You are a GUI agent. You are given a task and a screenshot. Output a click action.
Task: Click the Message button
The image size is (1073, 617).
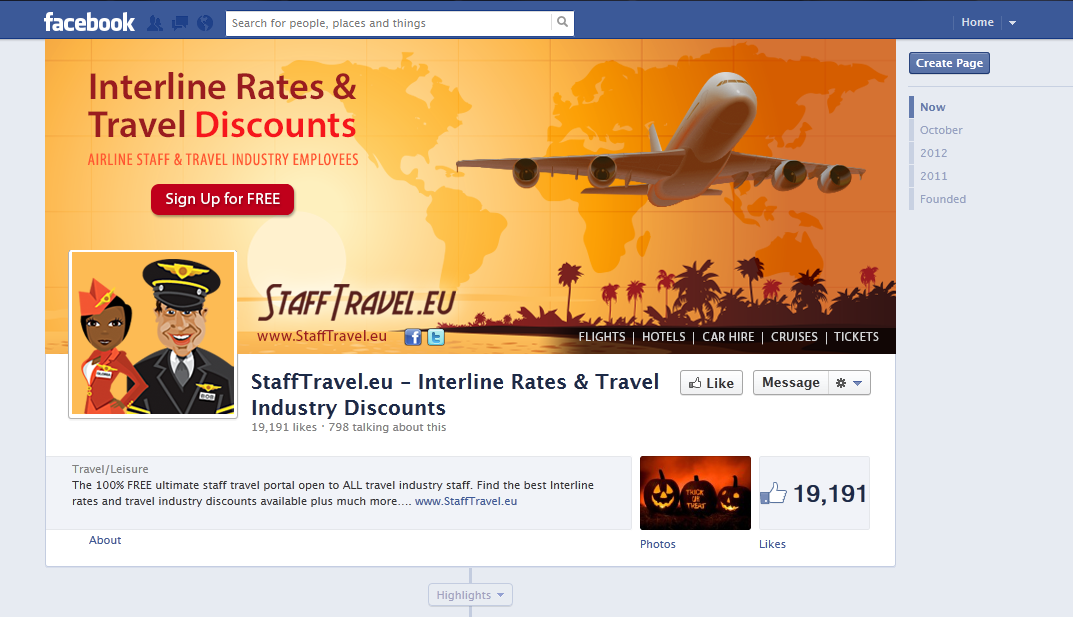pyautogui.click(x=790, y=383)
